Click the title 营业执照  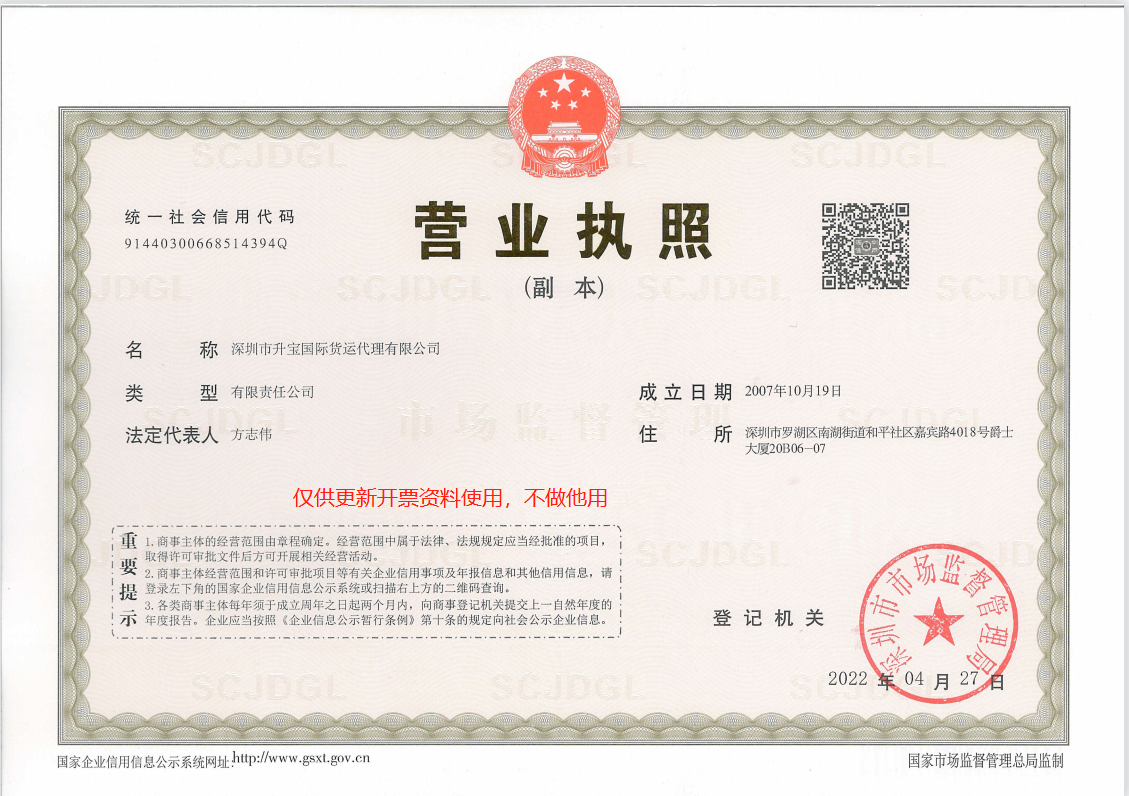pos(563,232)
